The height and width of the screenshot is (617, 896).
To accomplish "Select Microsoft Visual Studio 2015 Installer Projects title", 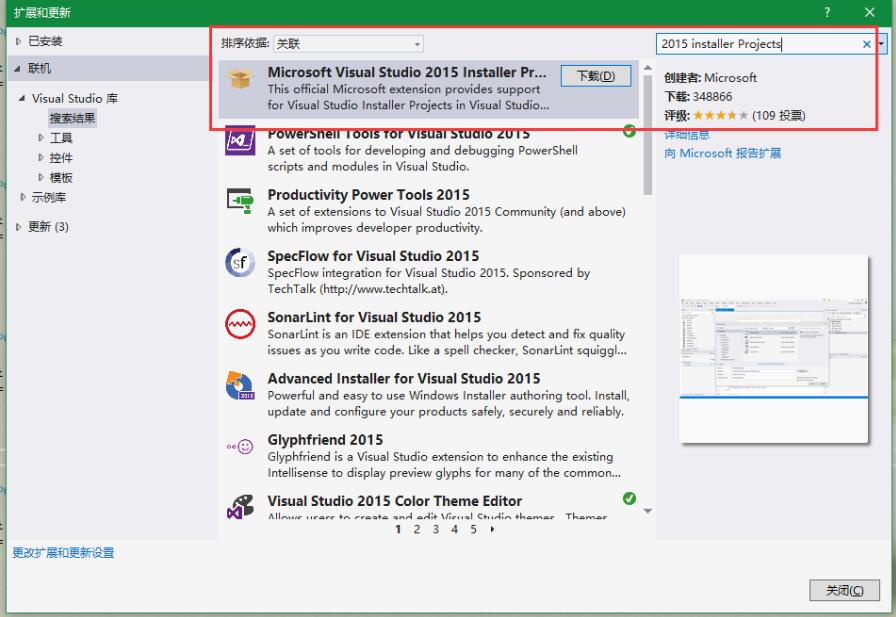I will (x=407, y=72).
